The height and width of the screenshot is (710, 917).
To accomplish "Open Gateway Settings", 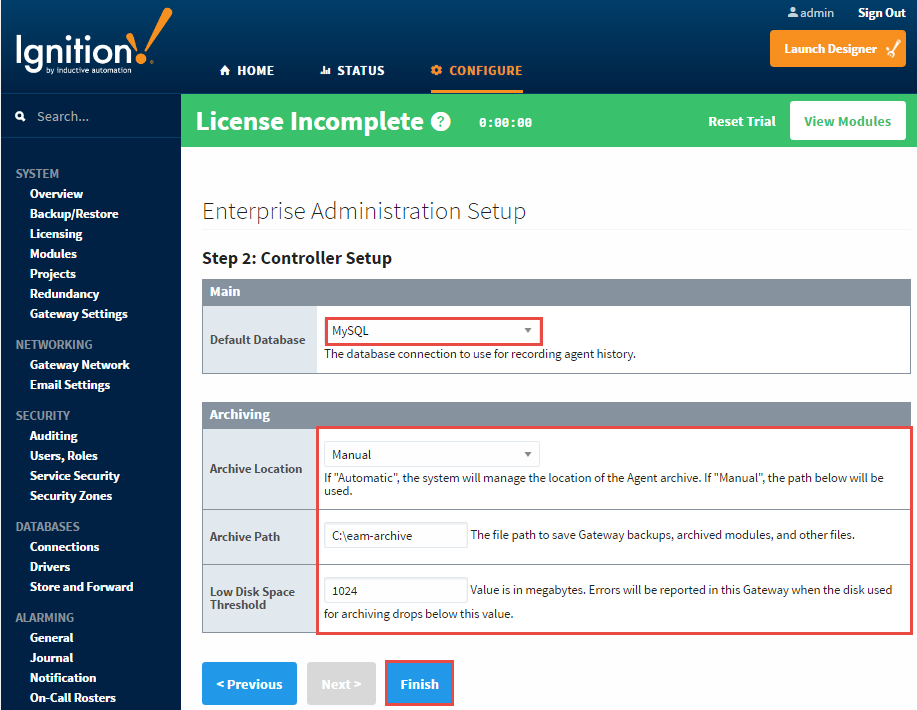I will coord(78,314).
